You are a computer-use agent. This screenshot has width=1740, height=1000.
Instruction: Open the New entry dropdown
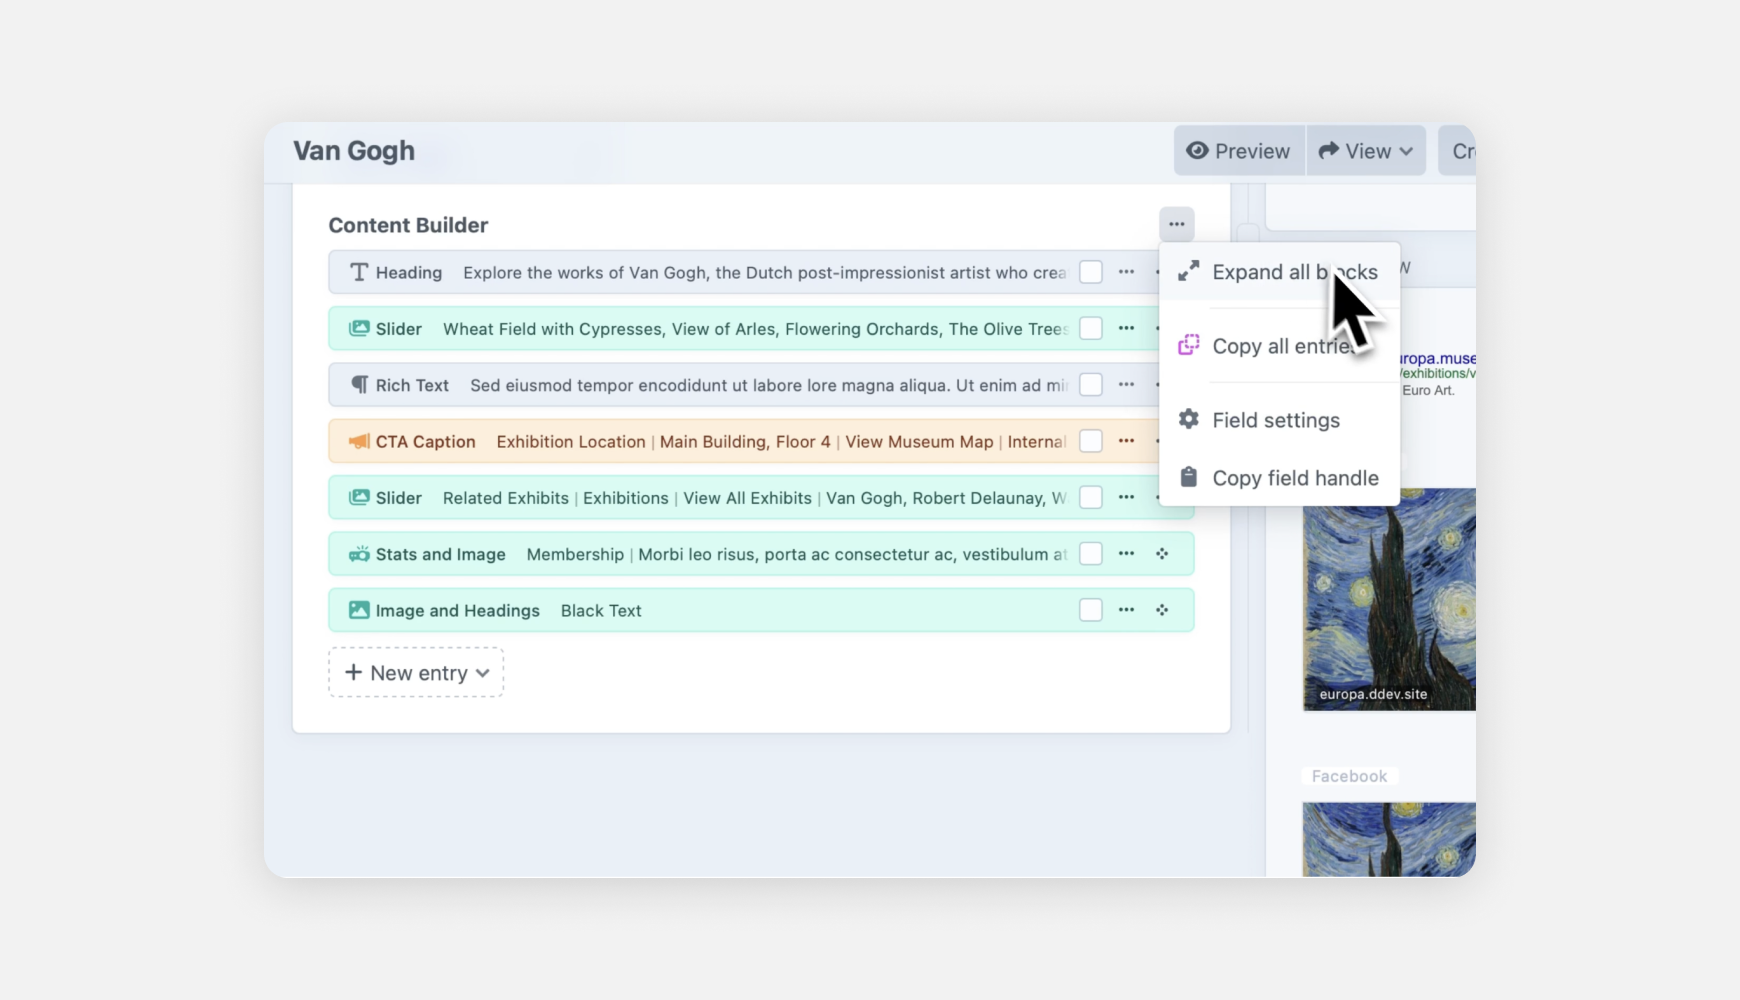pyautogui.click(x=416, y=673)
